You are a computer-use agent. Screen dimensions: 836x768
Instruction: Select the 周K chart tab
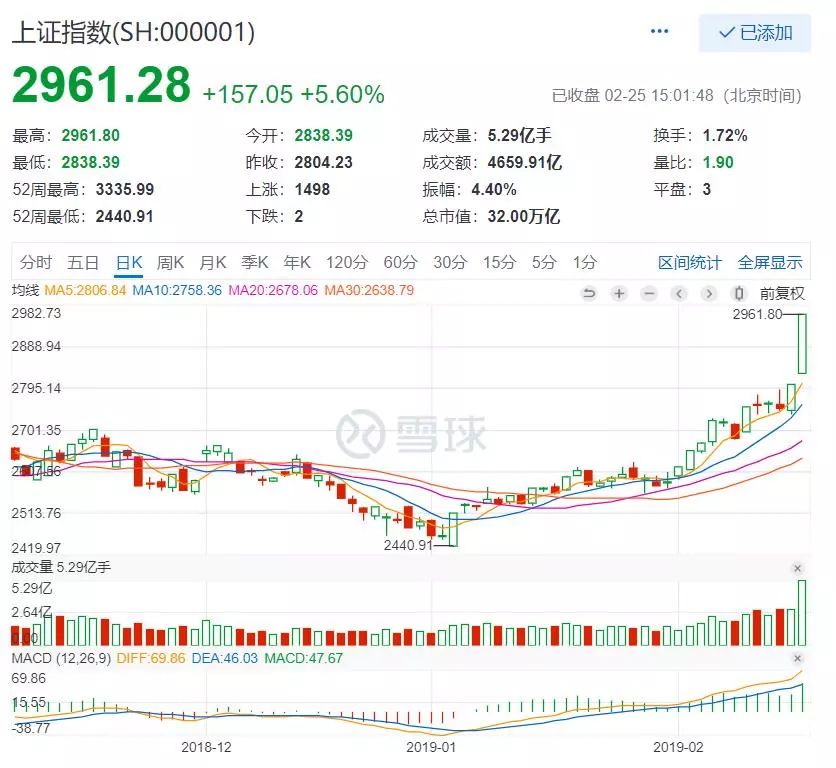tap(171, 262)
